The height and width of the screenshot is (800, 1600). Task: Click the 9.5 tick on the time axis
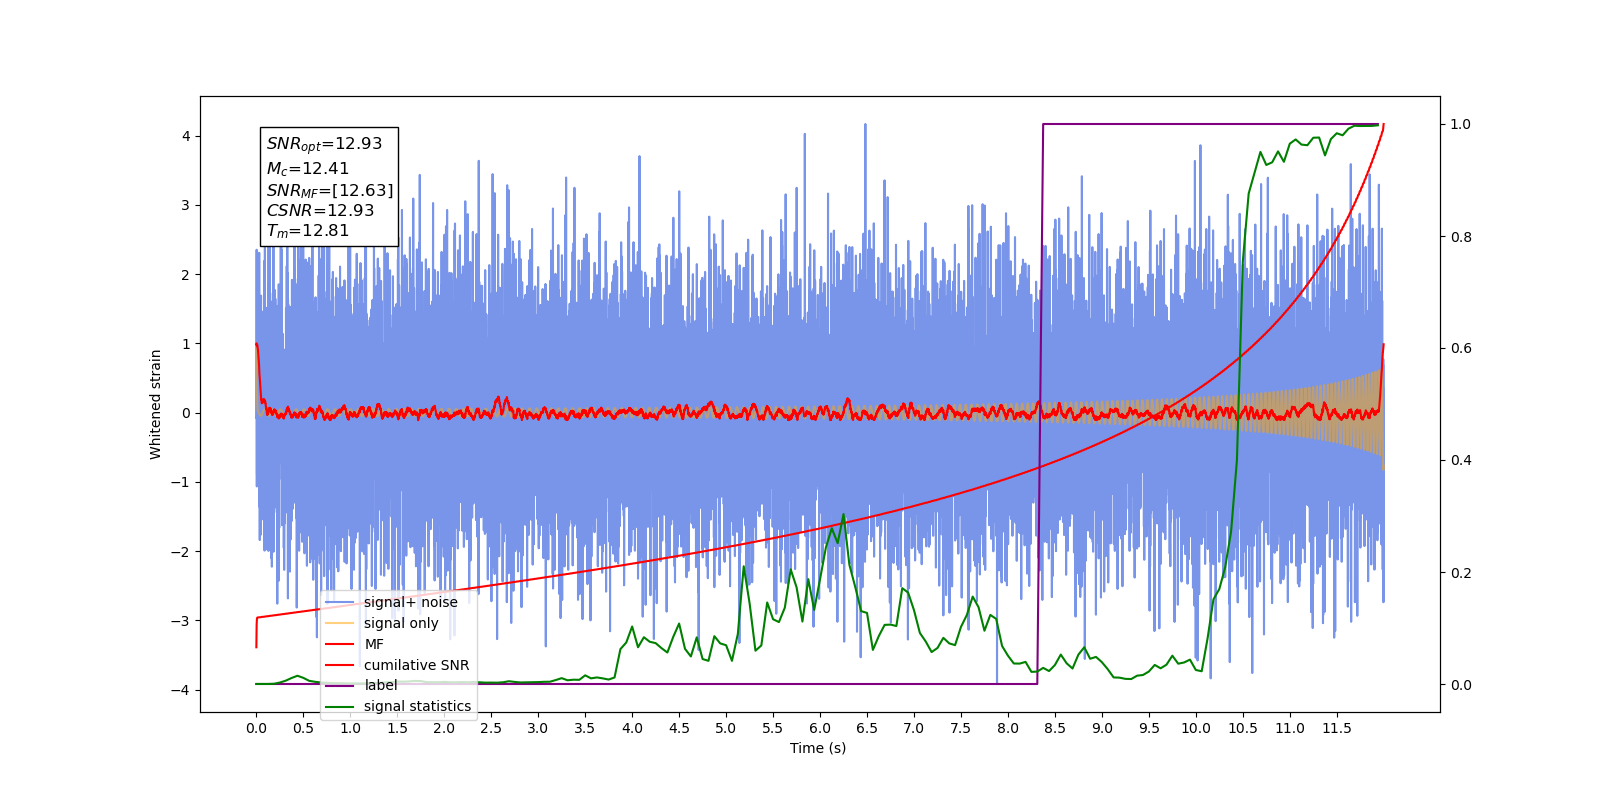(x=1149, y=728)
